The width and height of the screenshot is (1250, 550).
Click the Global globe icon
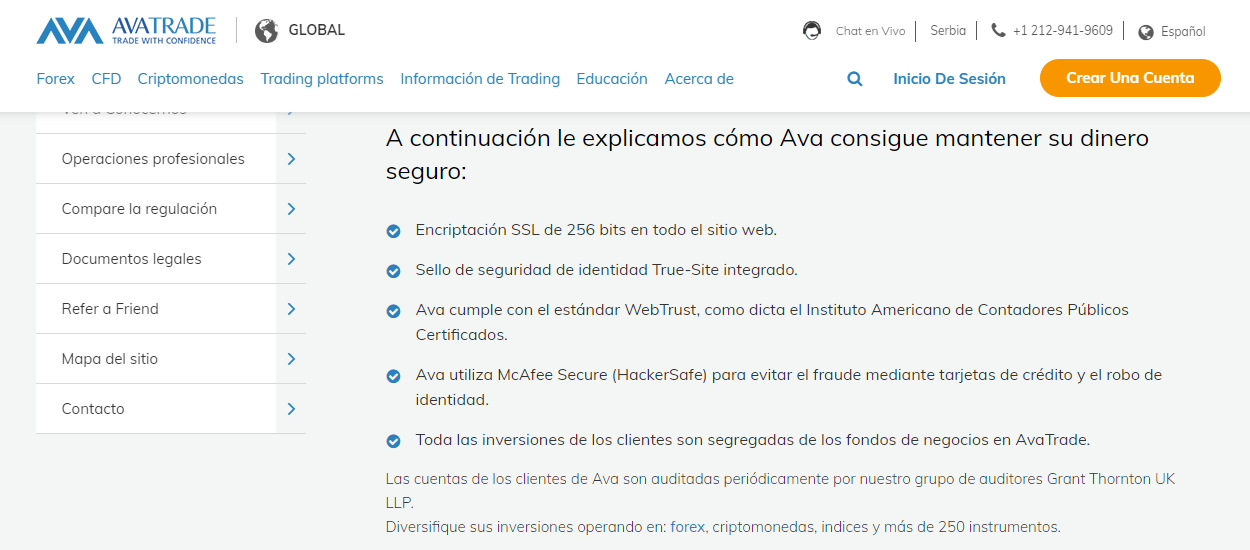[266, 31]
